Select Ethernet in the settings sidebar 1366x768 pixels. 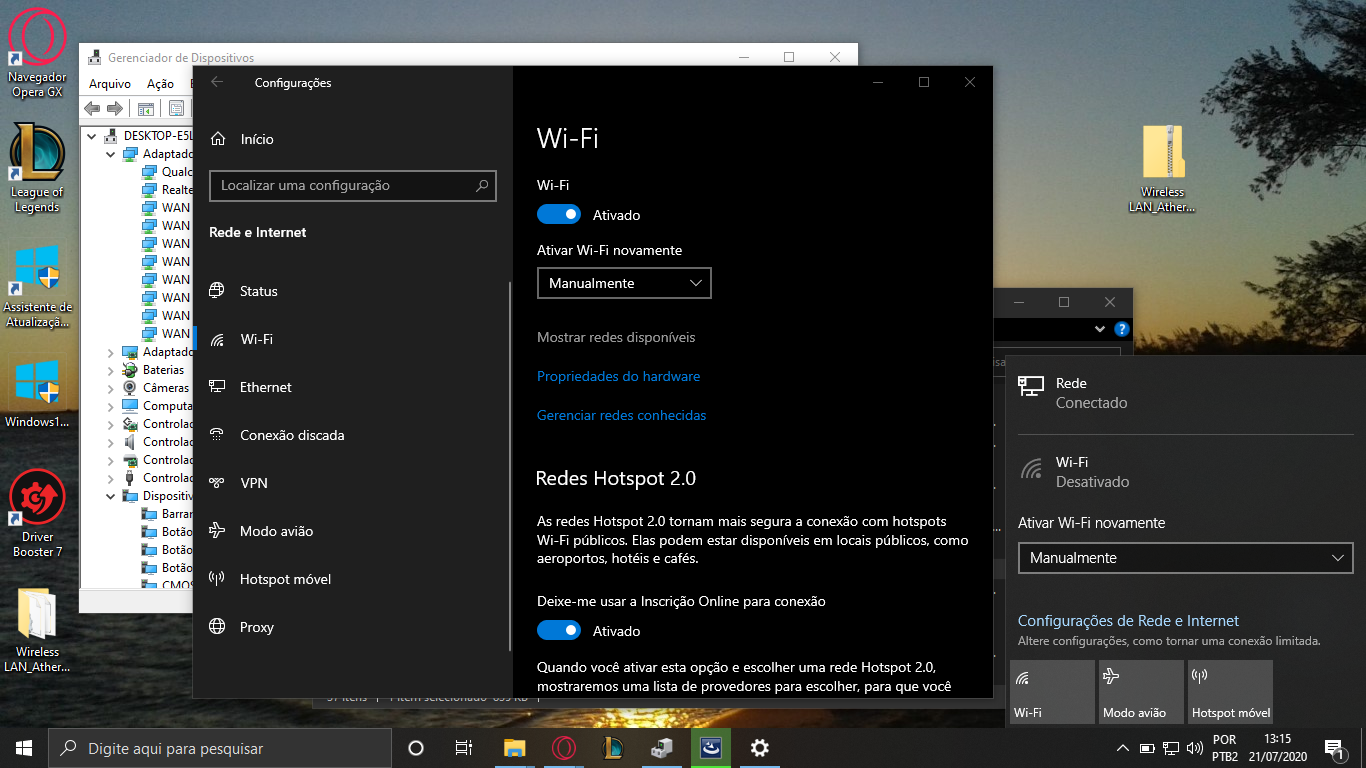(x=266, y=387)
